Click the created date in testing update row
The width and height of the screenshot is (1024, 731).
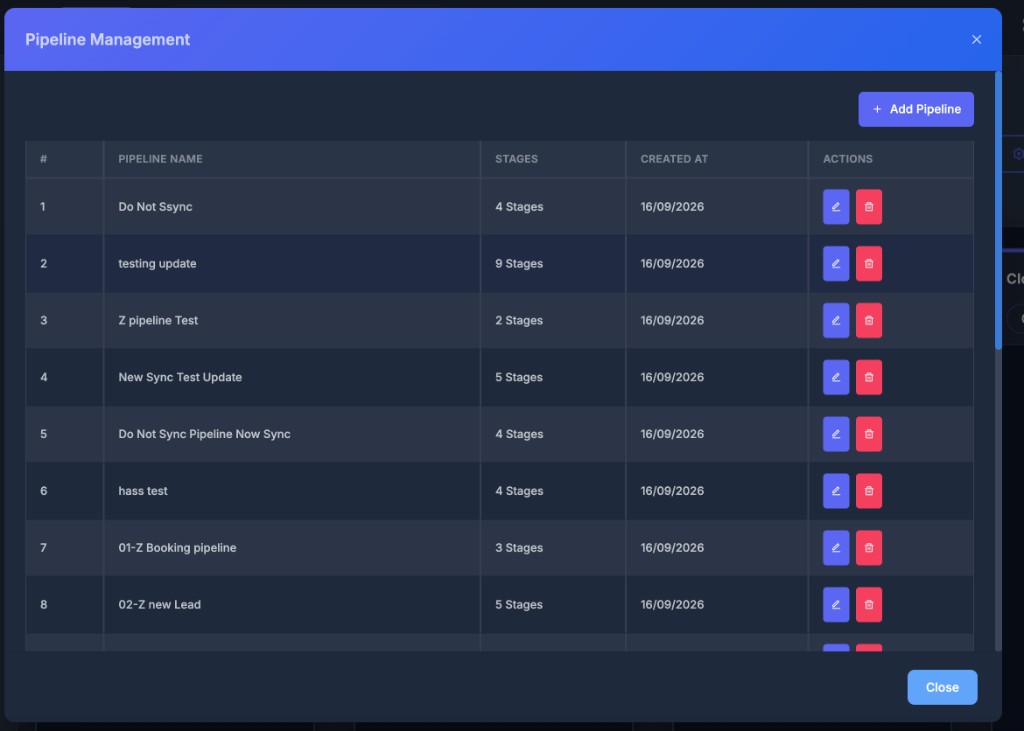[672, 263]
